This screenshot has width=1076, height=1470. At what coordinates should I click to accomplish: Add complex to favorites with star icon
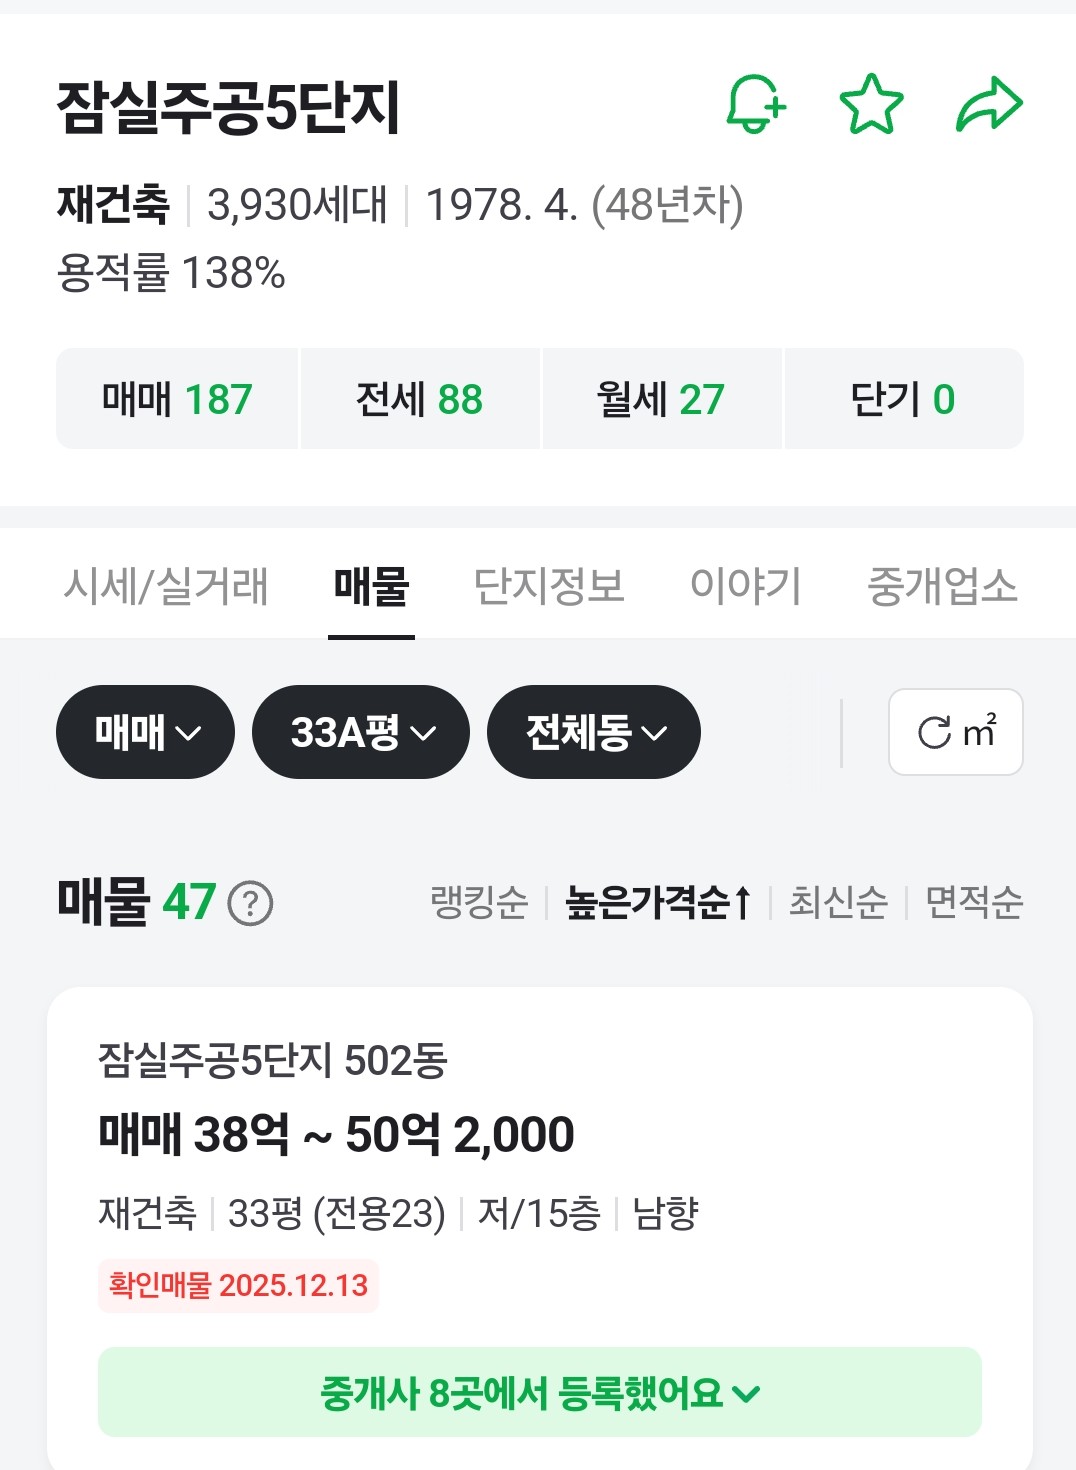871,104
